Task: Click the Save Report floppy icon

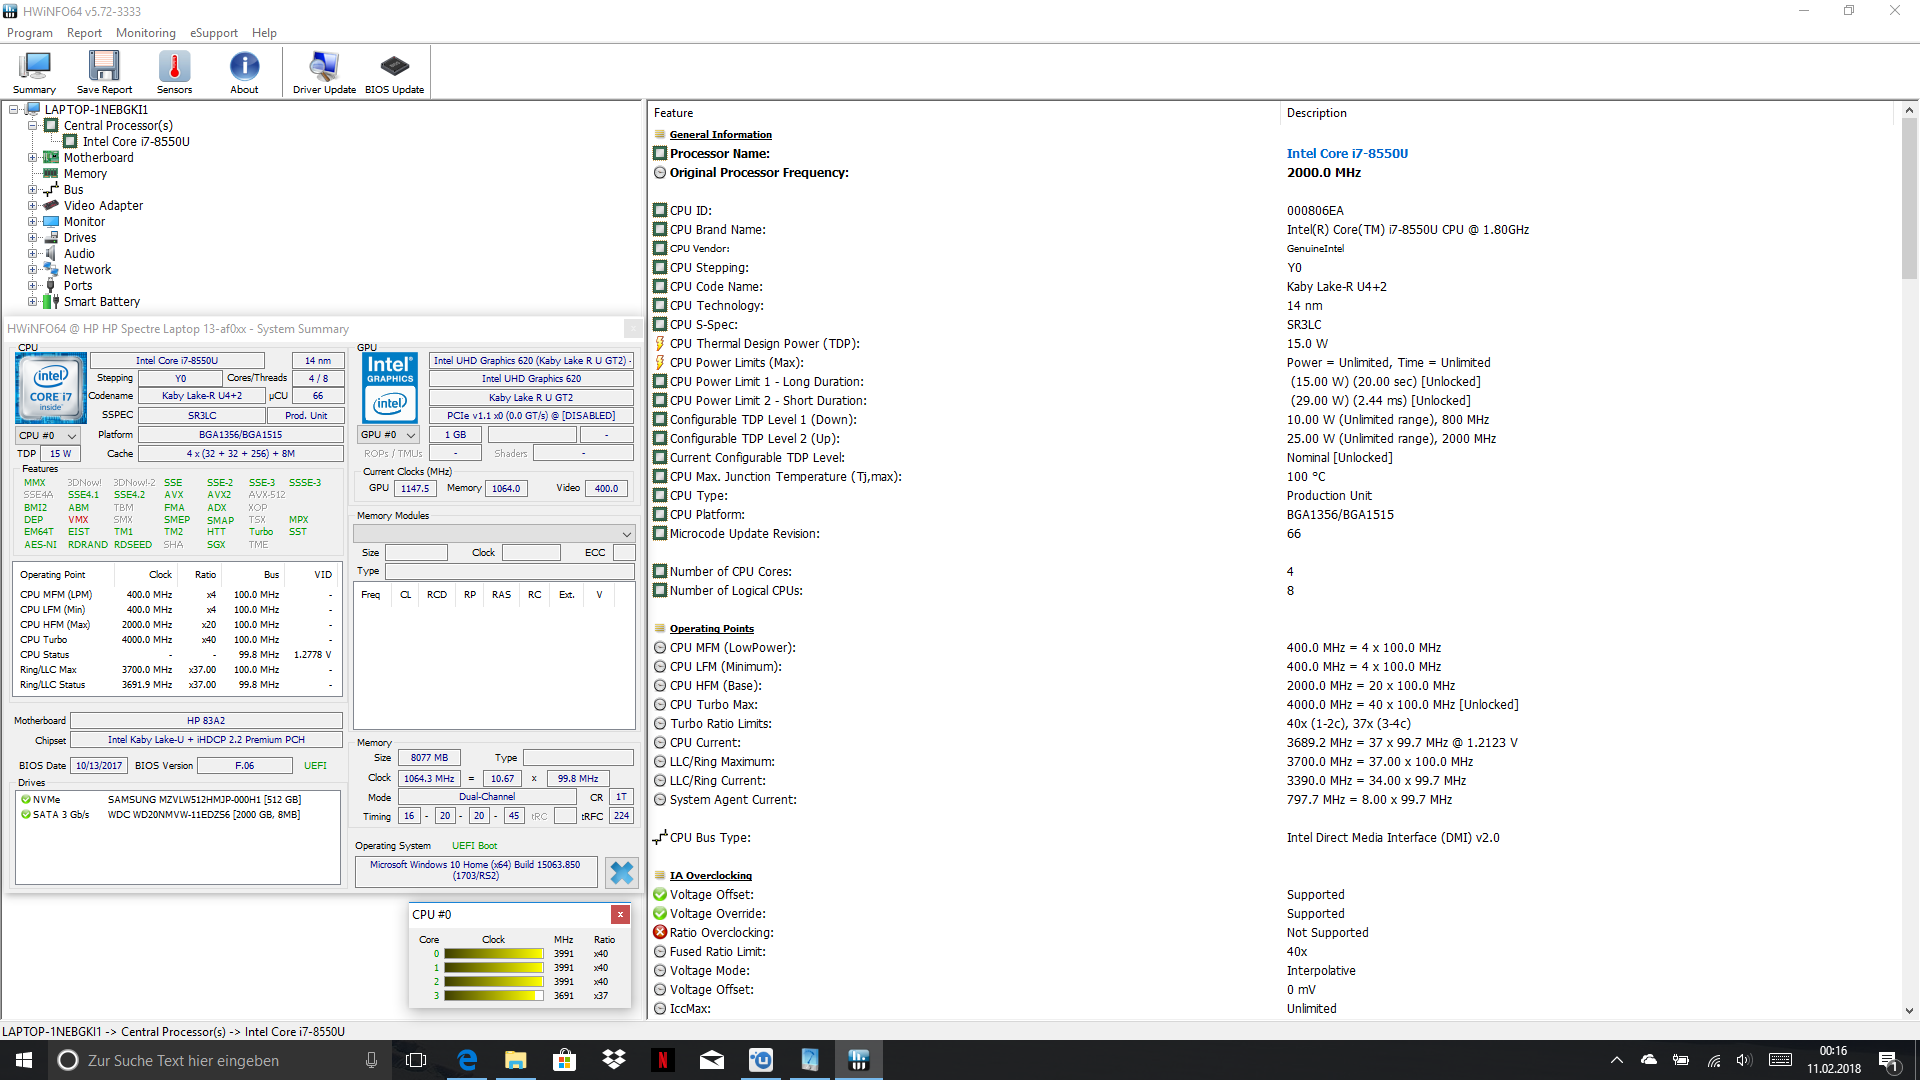Action: 104,72
